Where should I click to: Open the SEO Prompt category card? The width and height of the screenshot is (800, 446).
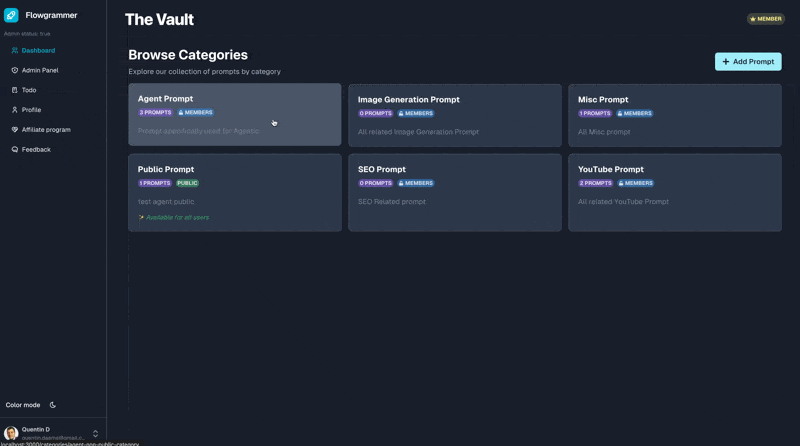click(x=455, y=193)
